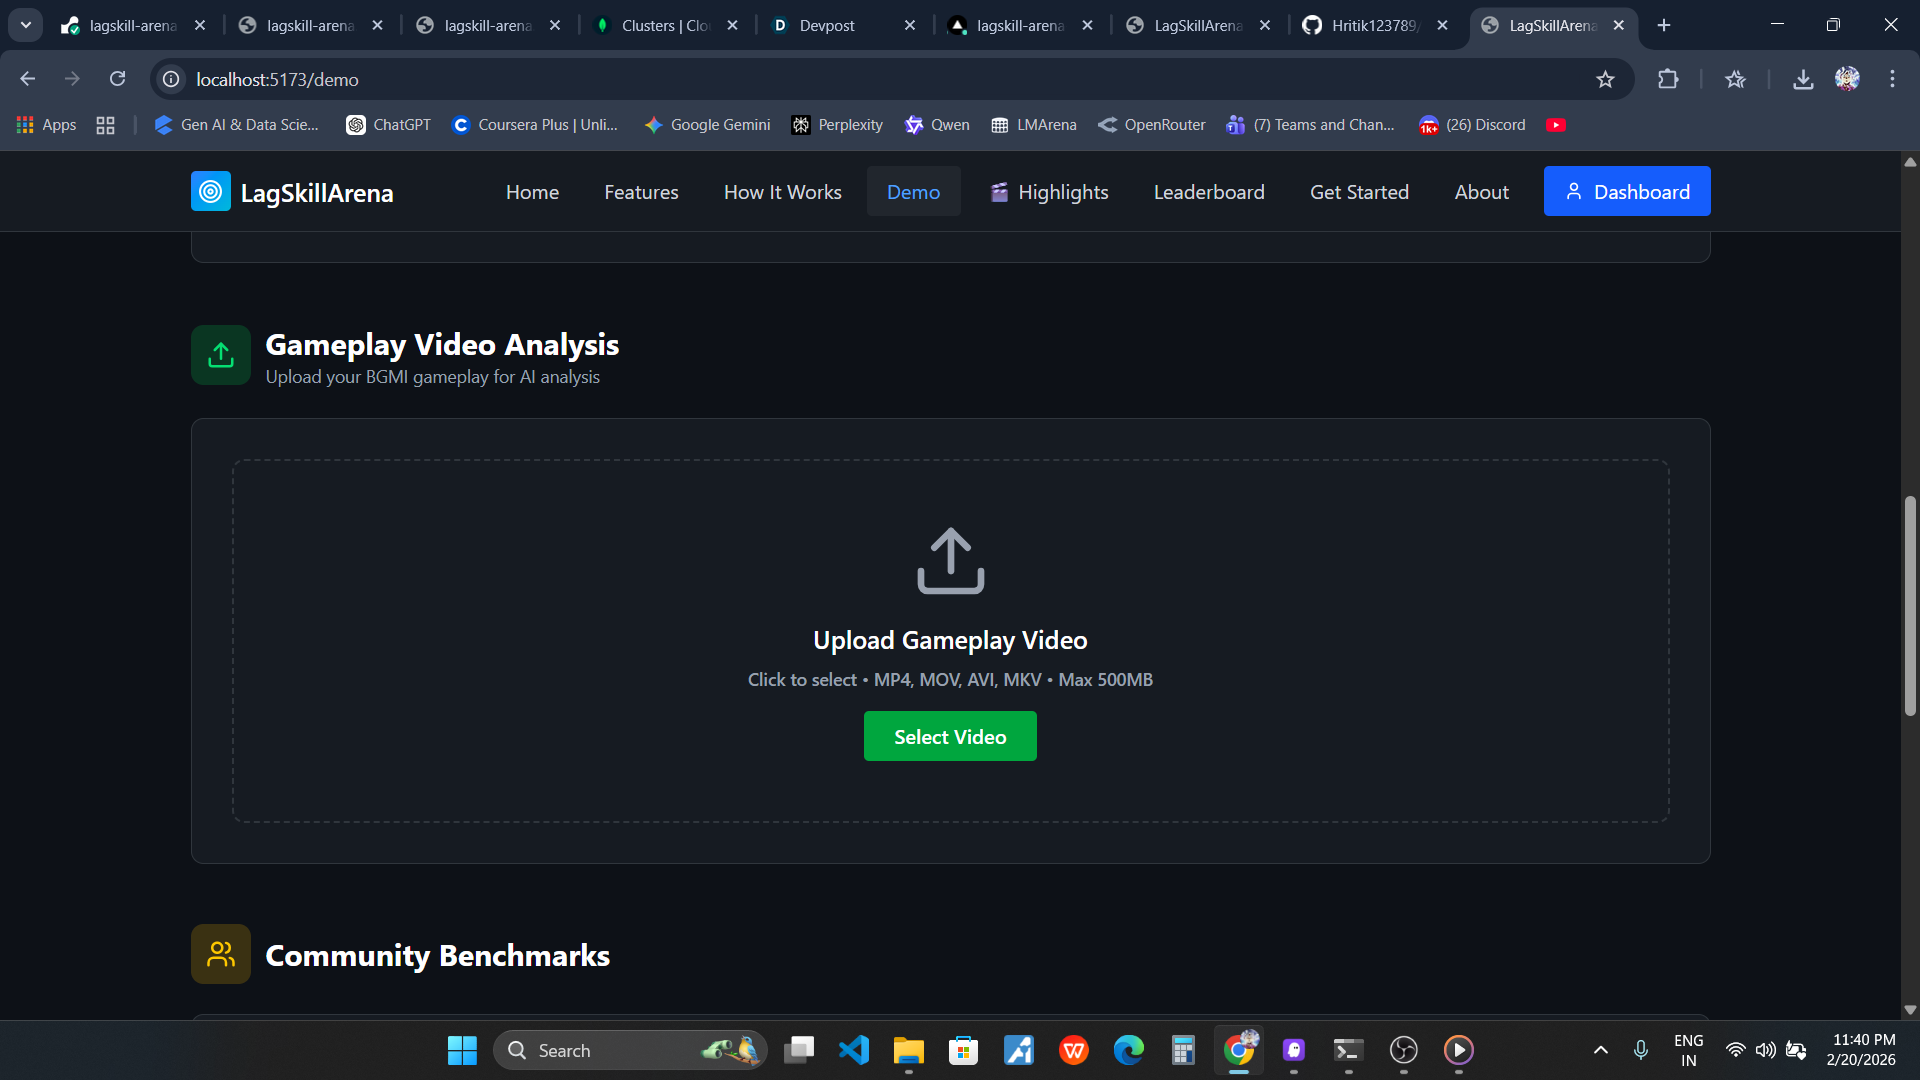Screen dimensions: 1920x1080
Task: Go to the Leaderboard nav item
Action: coord(1208,192)
